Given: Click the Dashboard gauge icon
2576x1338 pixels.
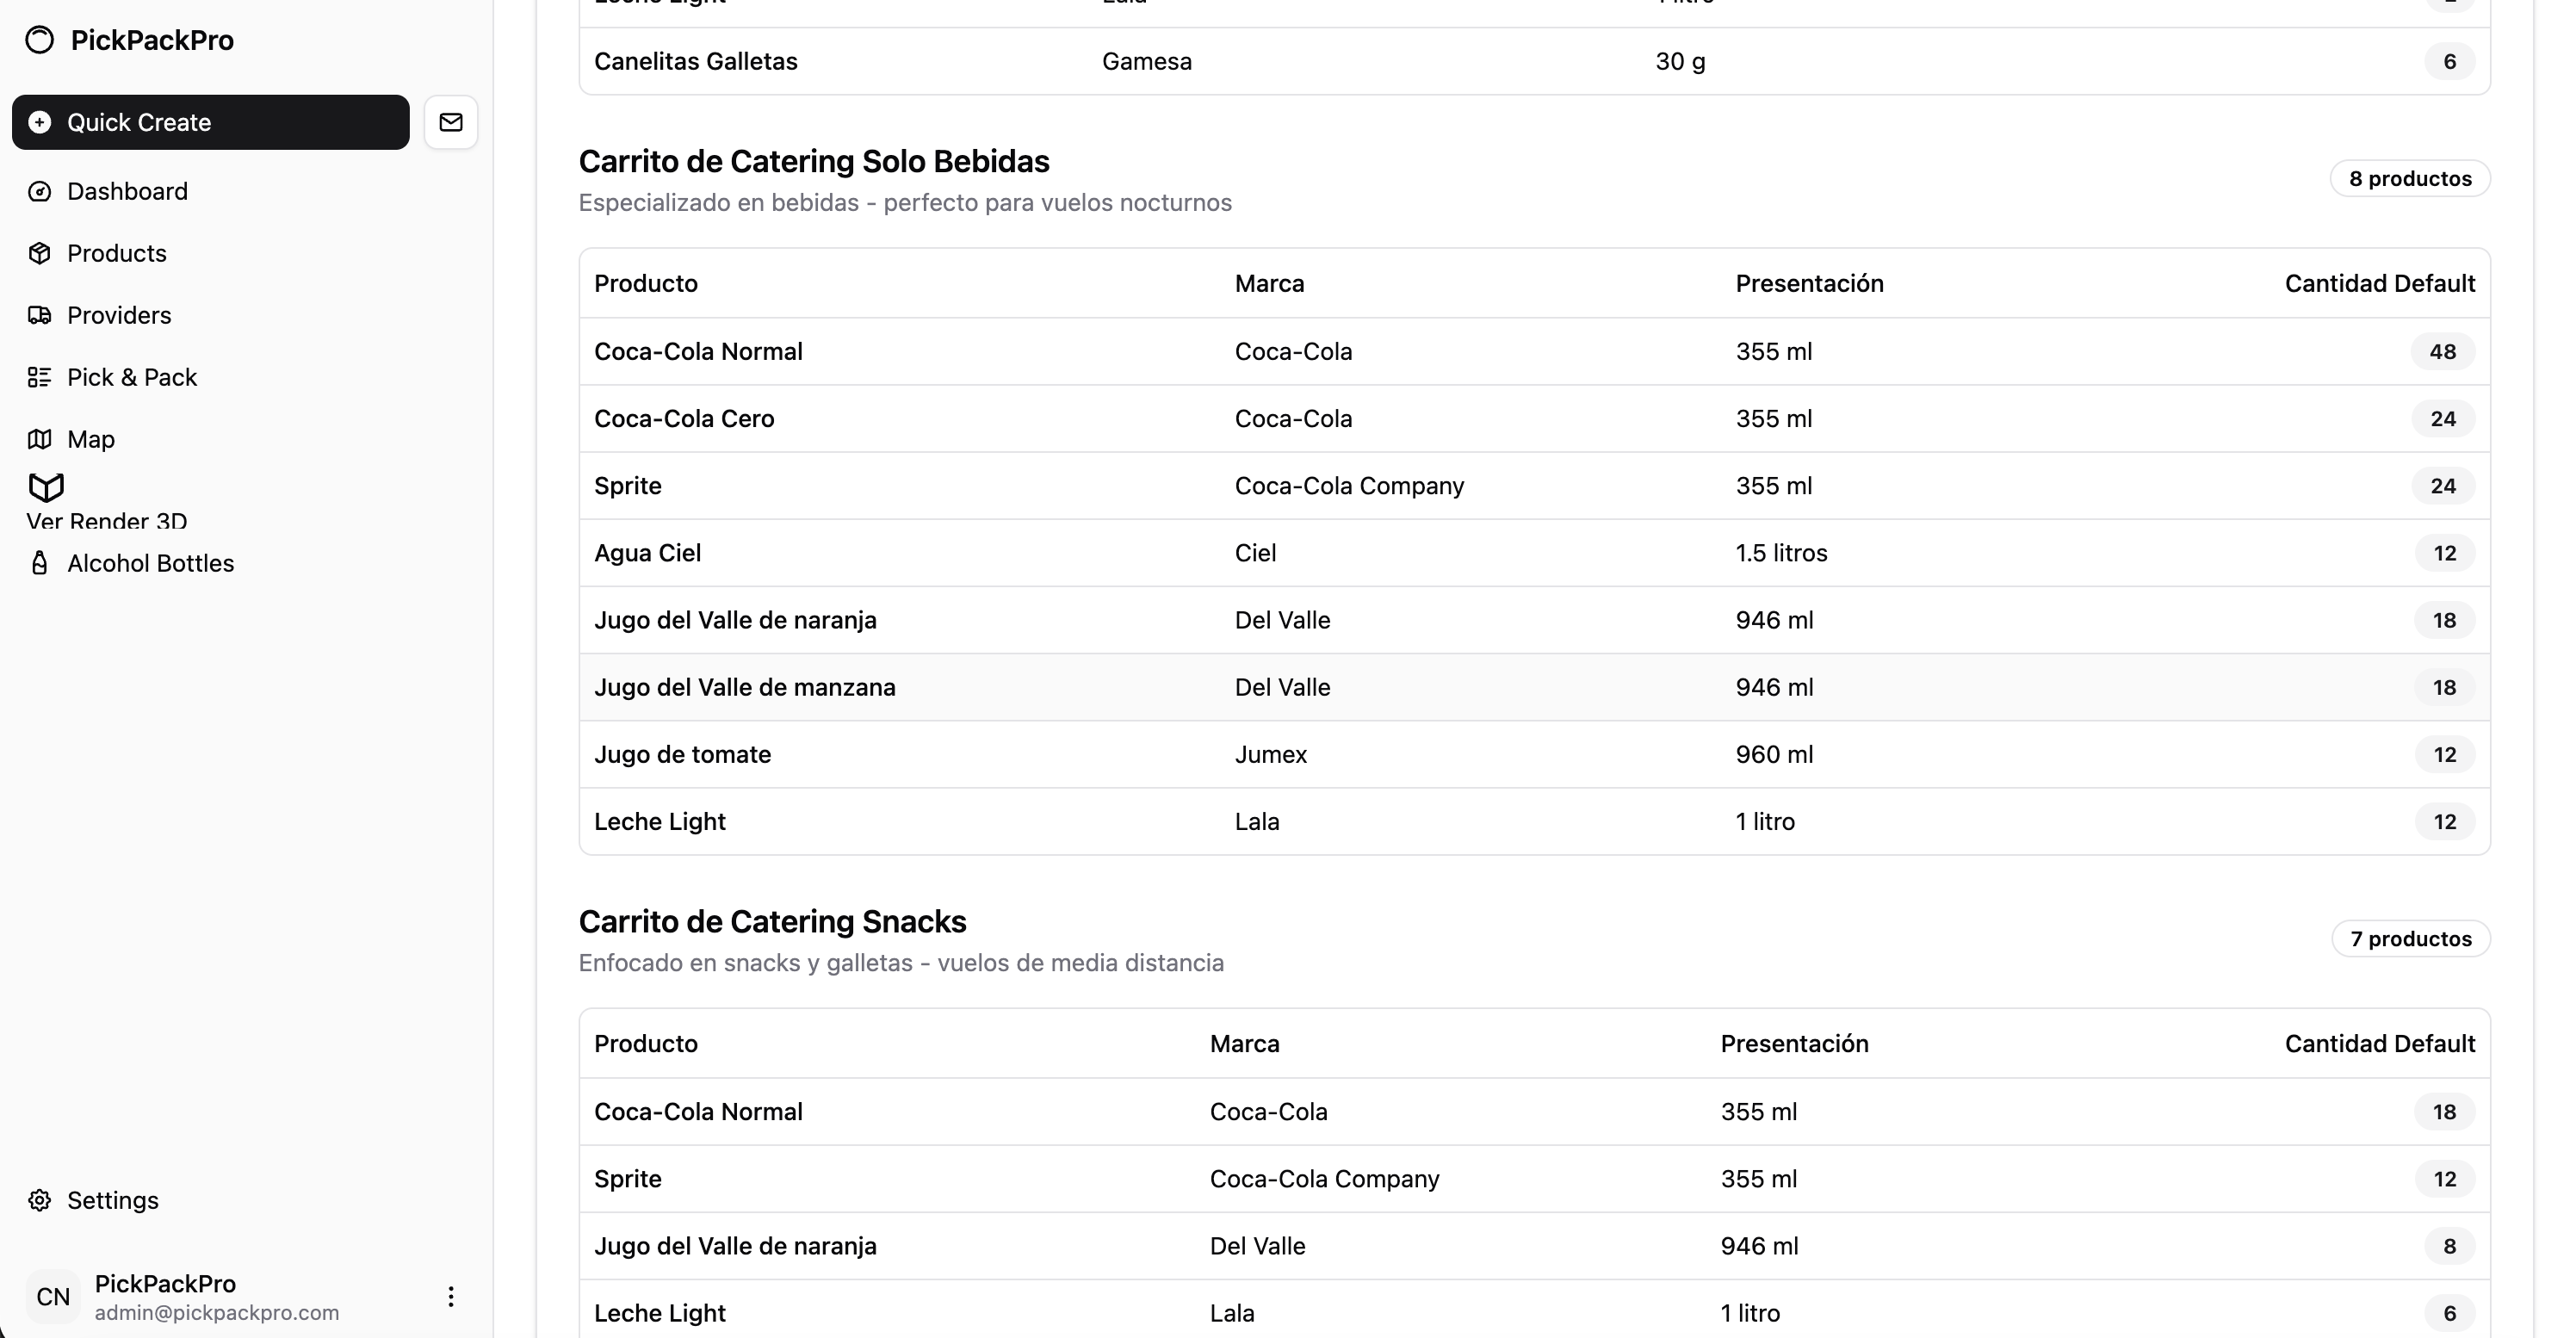Looking at the screenshot, I should [40, 191].
